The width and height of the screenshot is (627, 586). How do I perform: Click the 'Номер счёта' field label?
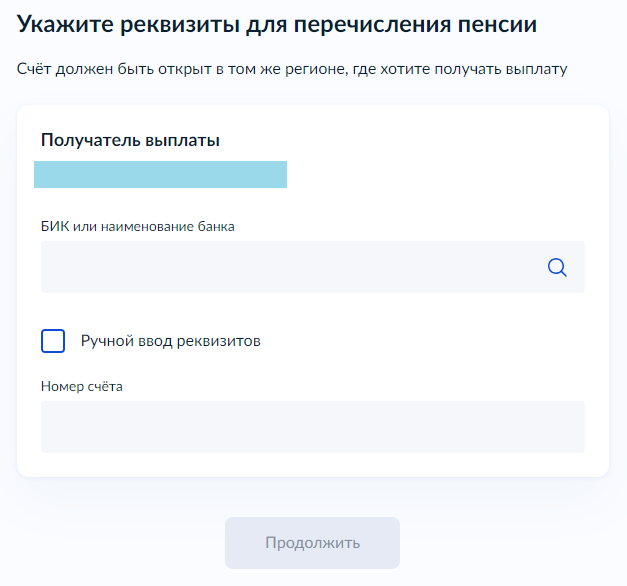coord(82,386)
